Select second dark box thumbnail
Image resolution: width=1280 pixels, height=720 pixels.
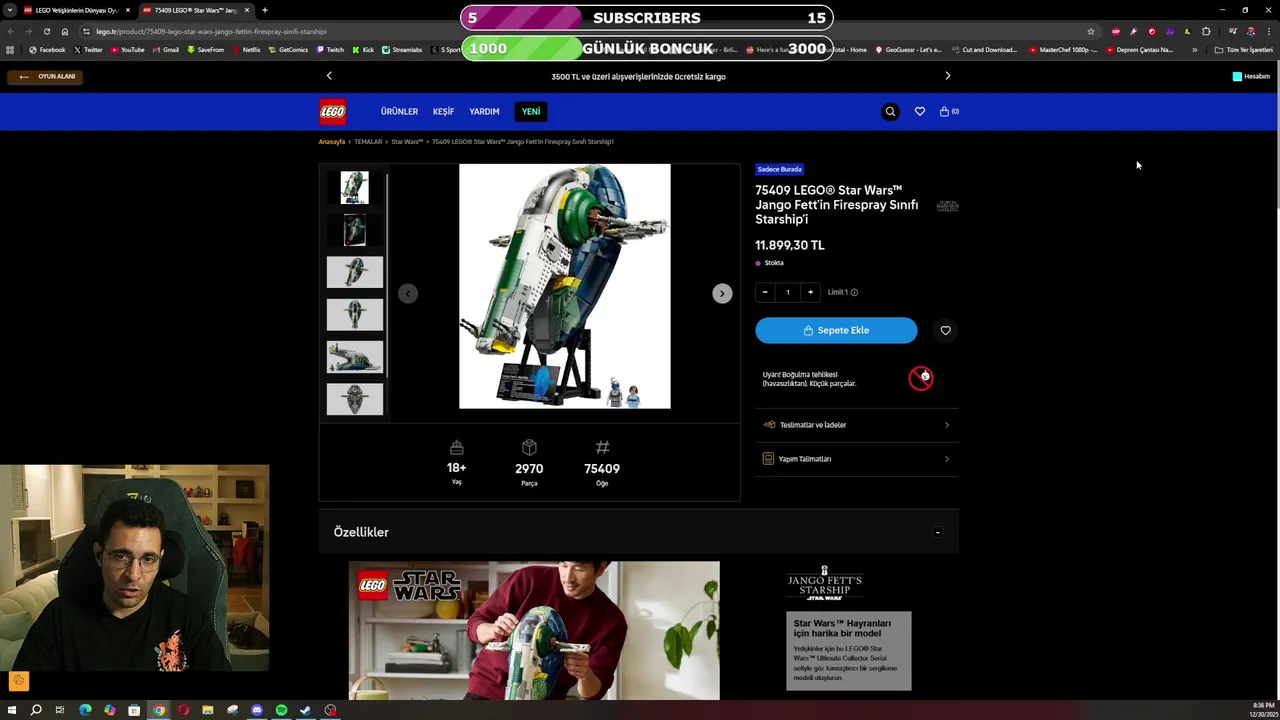click(354, 230)
